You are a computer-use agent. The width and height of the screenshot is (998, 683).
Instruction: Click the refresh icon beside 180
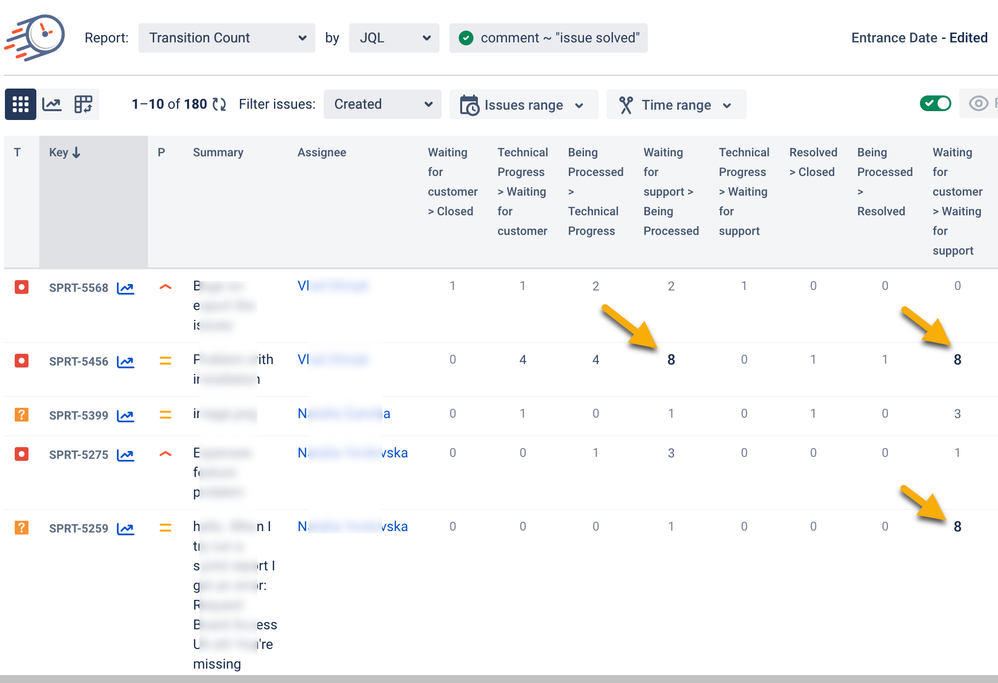coord(219,105)
